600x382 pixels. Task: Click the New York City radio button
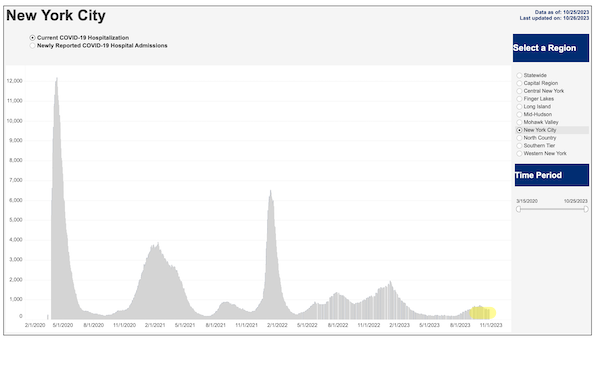coord(519,130)
